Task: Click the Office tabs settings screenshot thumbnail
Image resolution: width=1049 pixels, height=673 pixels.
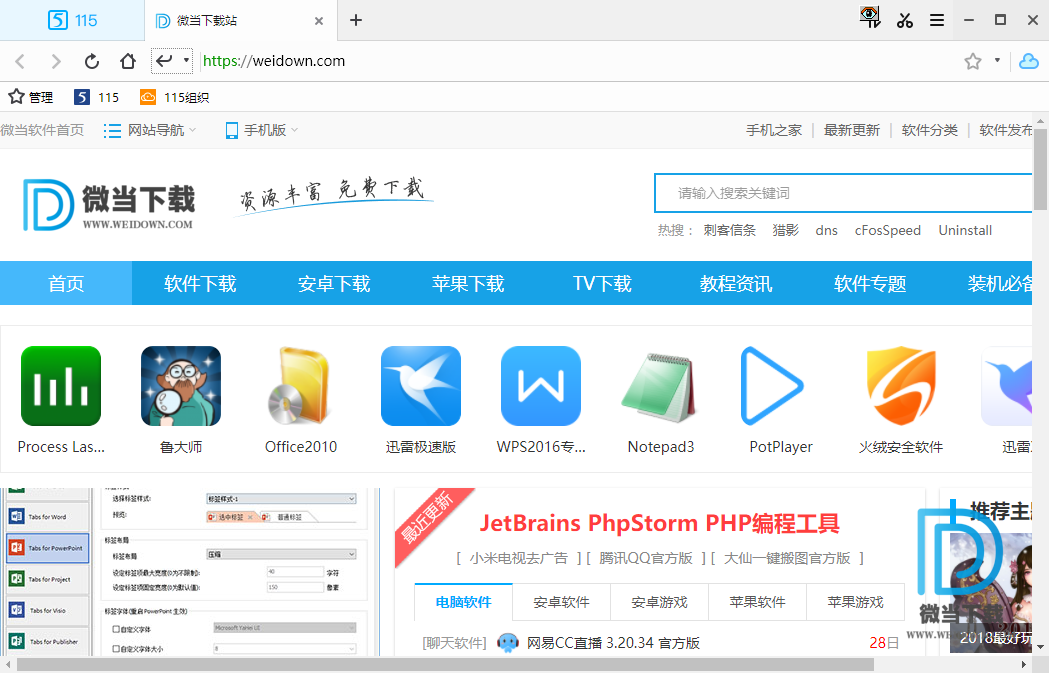Action: 189,572
